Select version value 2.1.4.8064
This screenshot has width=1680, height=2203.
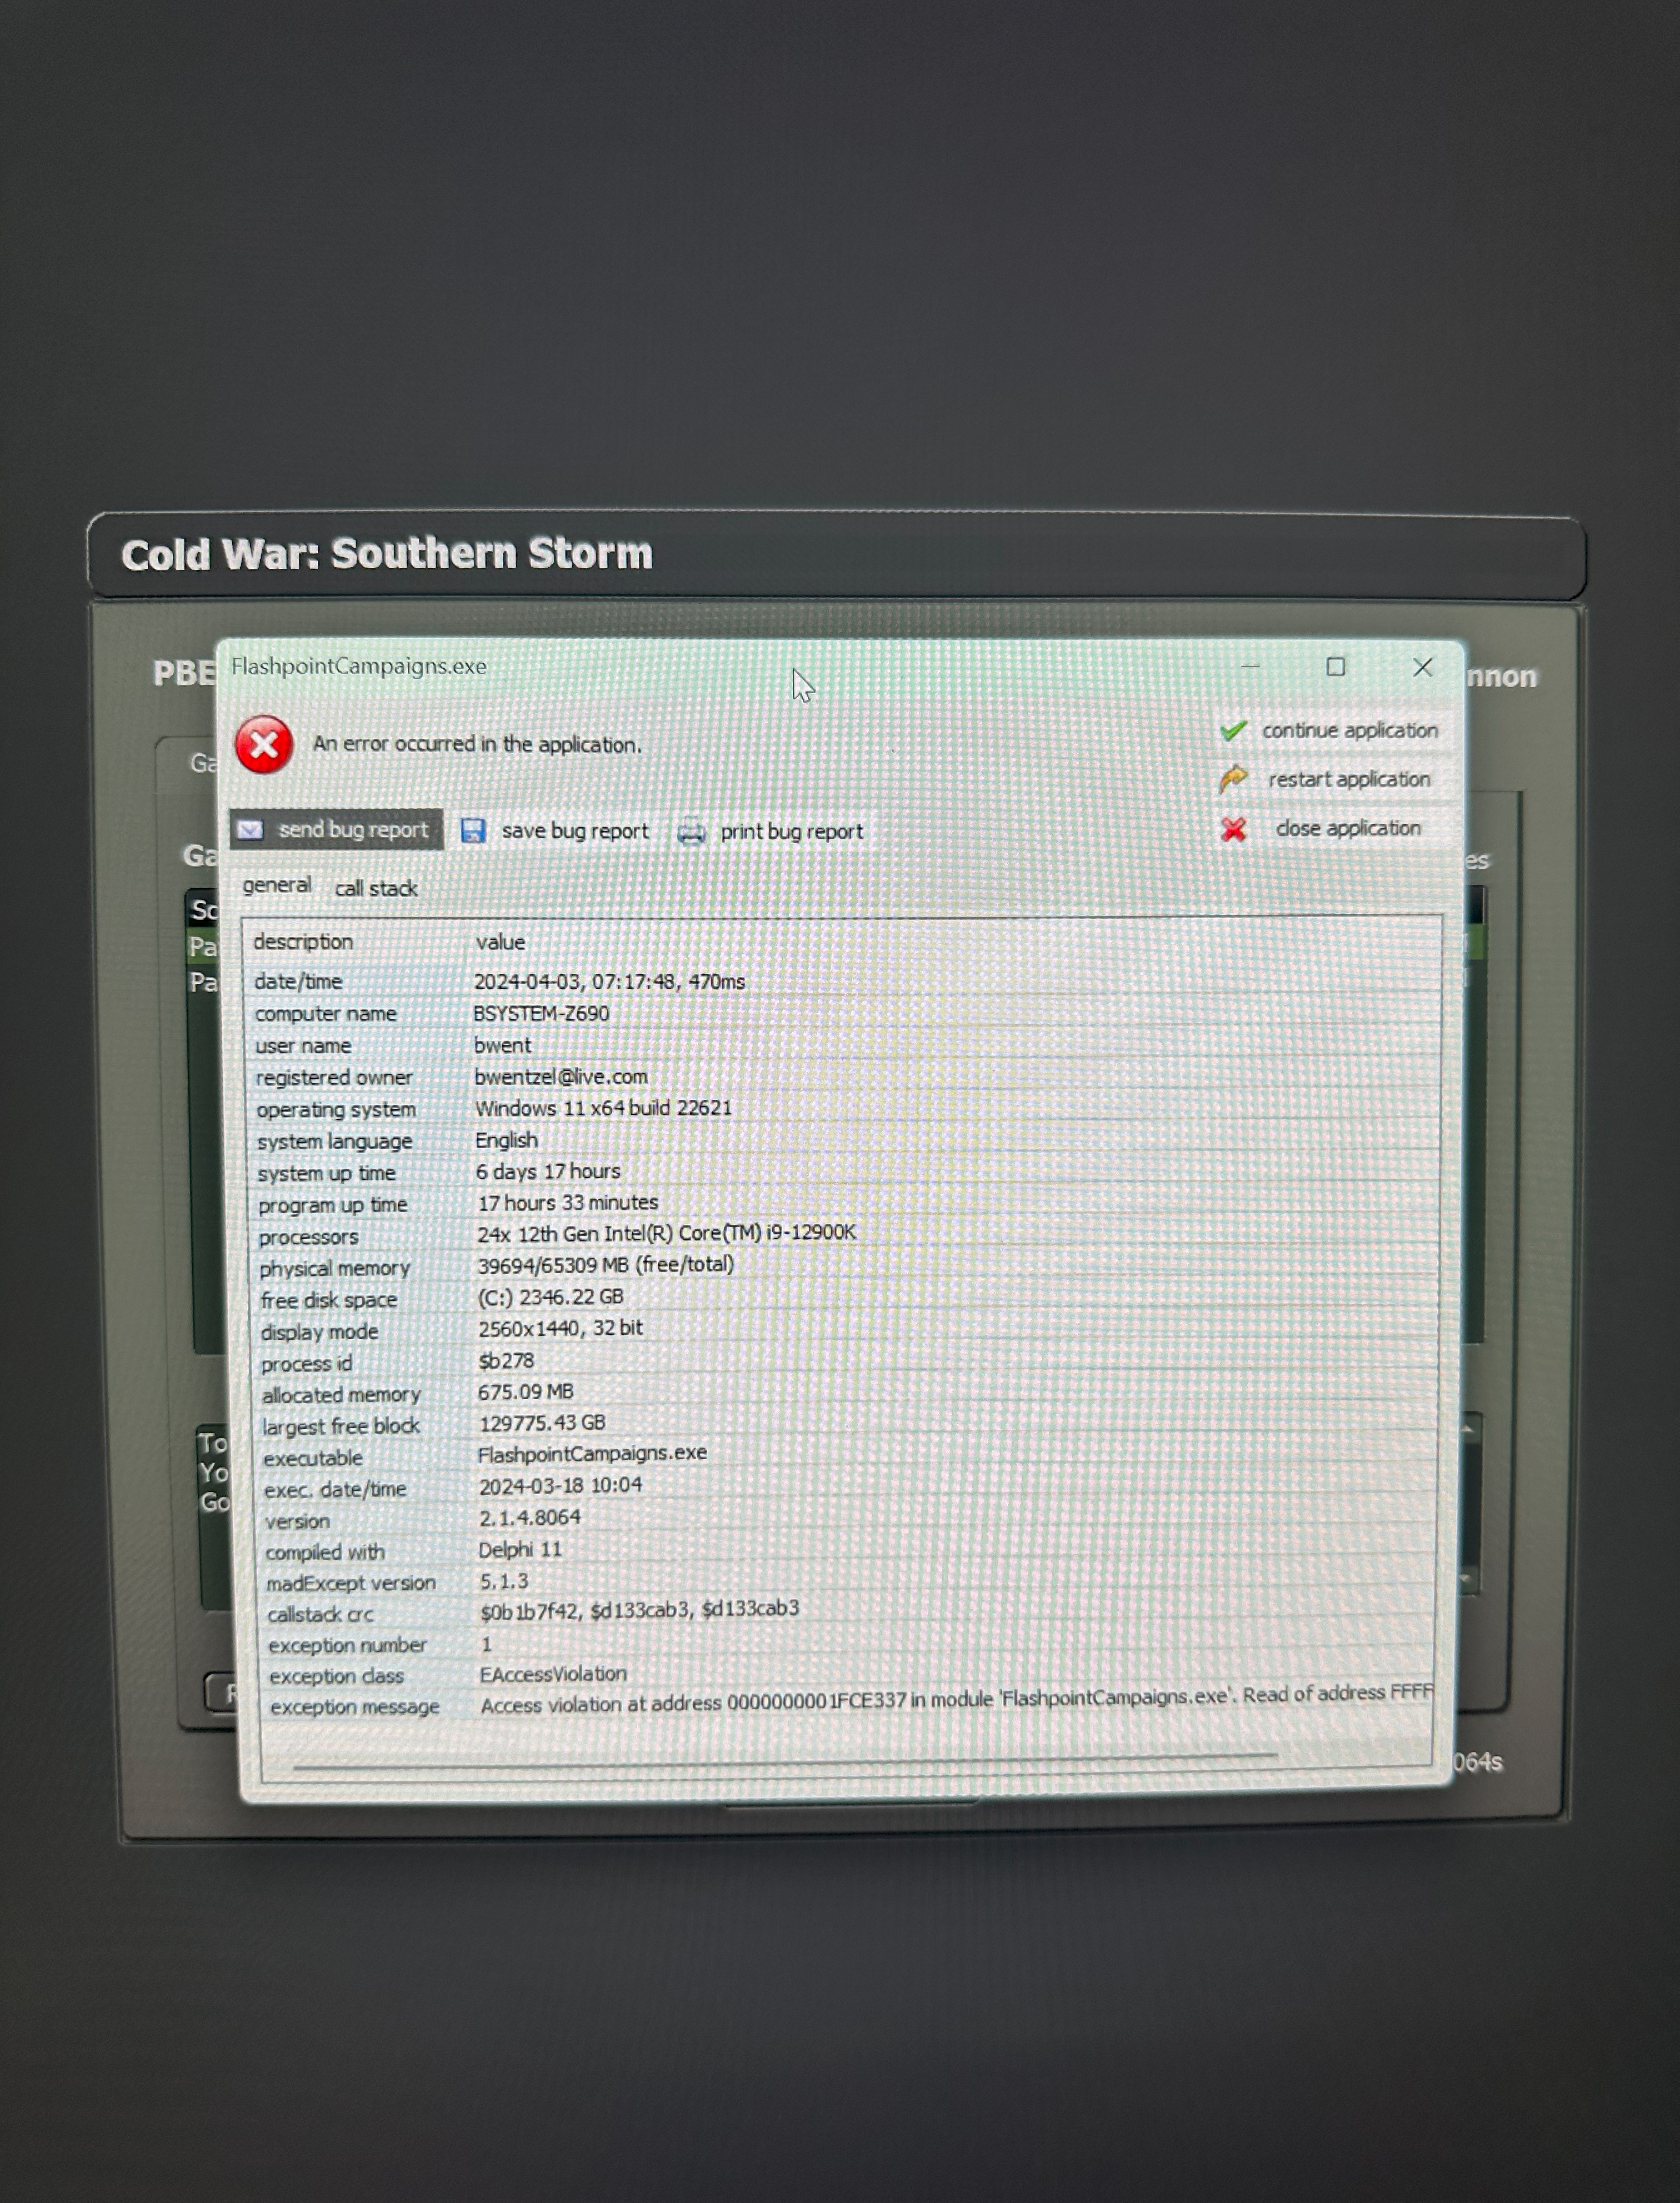(529, 1518)
